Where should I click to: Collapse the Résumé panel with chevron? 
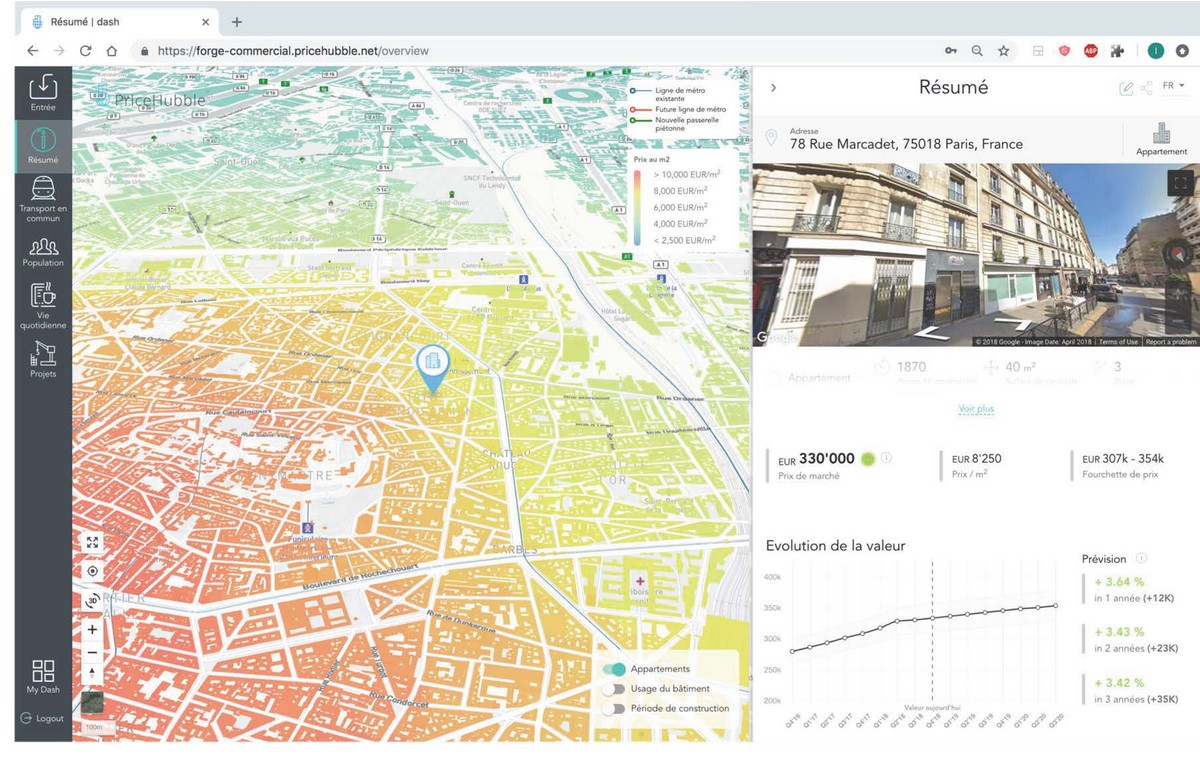[773, 88]
